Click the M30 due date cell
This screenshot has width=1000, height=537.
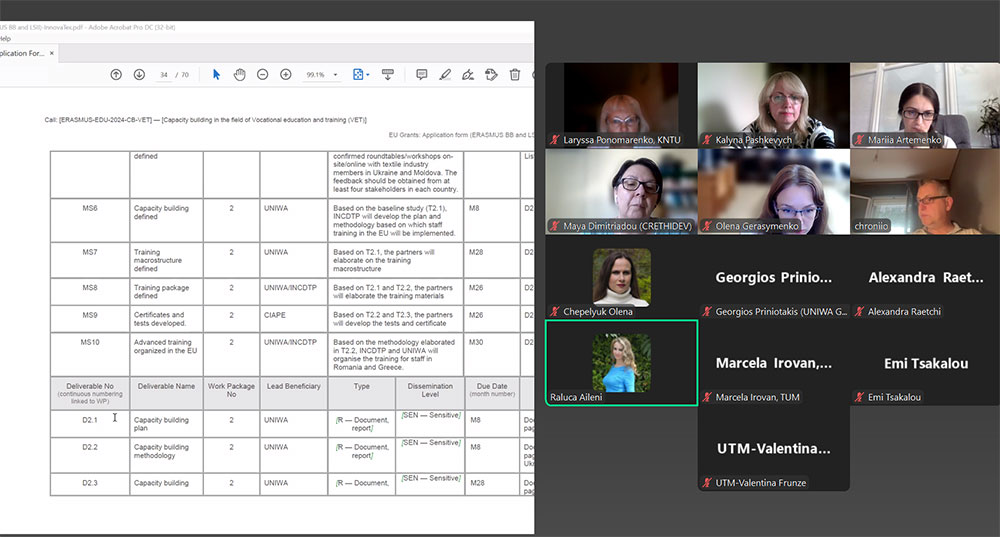[x=492, y=354]
